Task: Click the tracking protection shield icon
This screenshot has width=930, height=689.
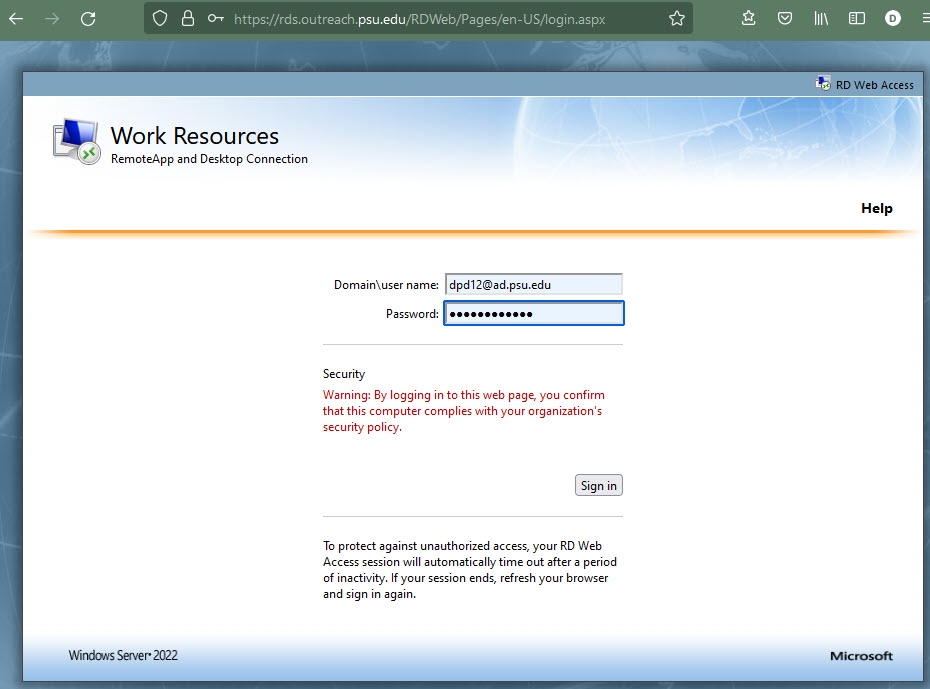Action: tap(159, 18)
